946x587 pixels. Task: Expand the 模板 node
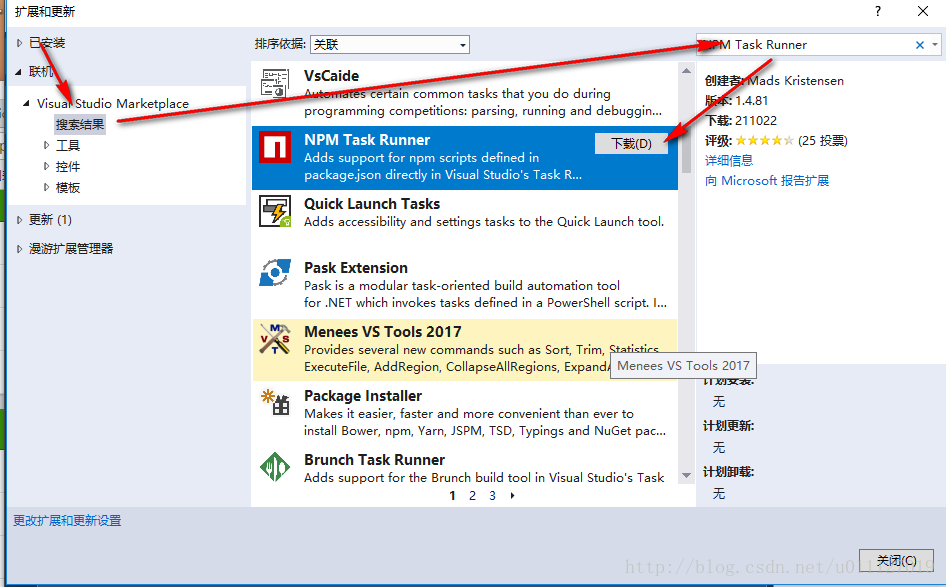[x=46, y=187]
